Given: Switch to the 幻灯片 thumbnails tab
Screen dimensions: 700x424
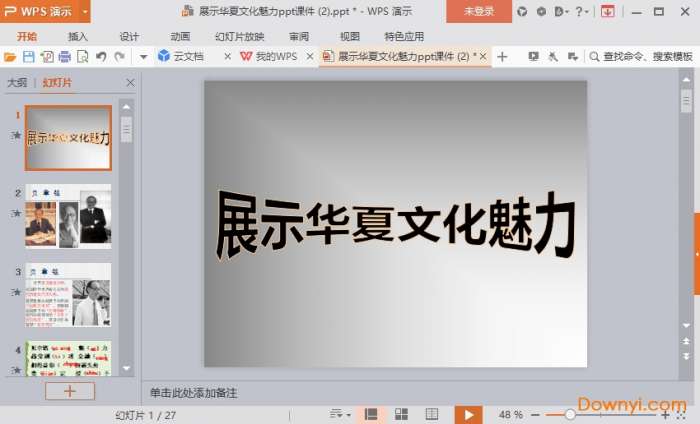Looking at the screenshot, I should [57, 82].
